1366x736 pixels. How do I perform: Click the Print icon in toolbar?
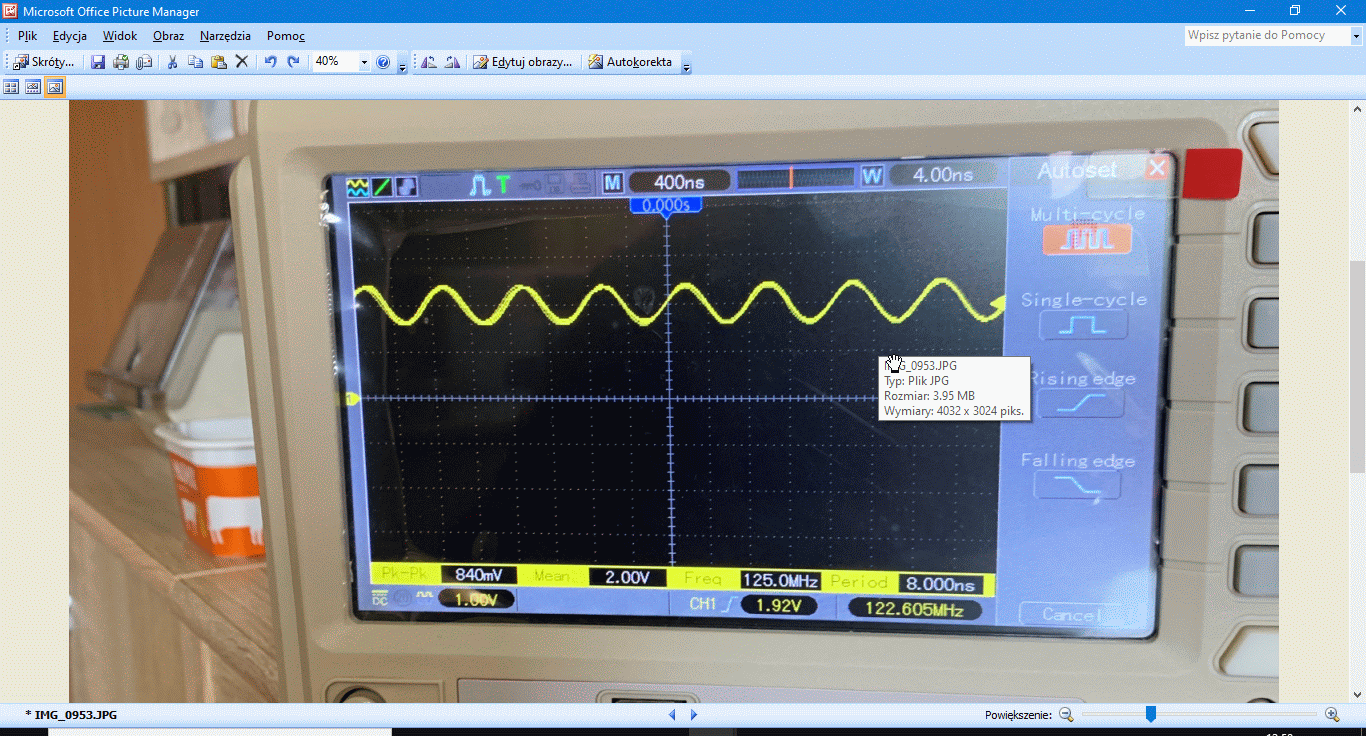pos(121,62)
